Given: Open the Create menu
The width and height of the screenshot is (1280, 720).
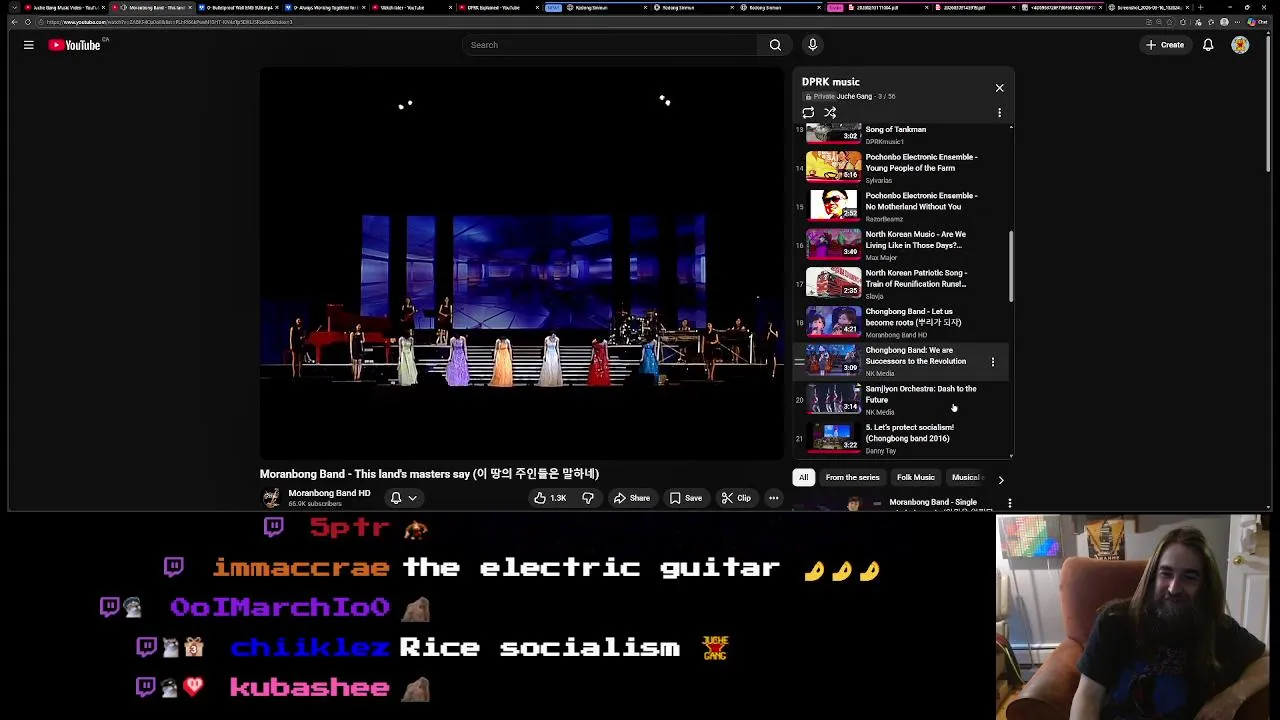Looking at the screenshot, I should [x=1165, y=45].
